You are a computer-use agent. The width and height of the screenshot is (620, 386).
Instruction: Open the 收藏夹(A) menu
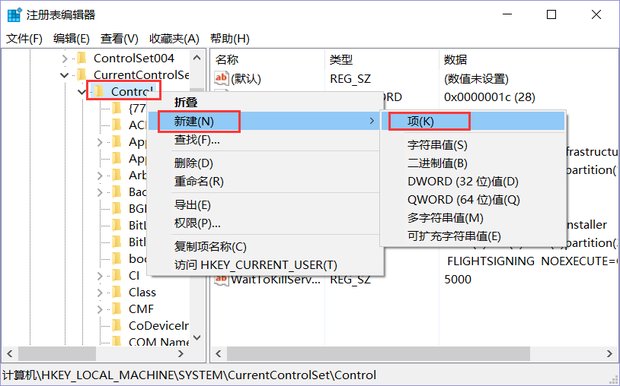coord(174,38)
